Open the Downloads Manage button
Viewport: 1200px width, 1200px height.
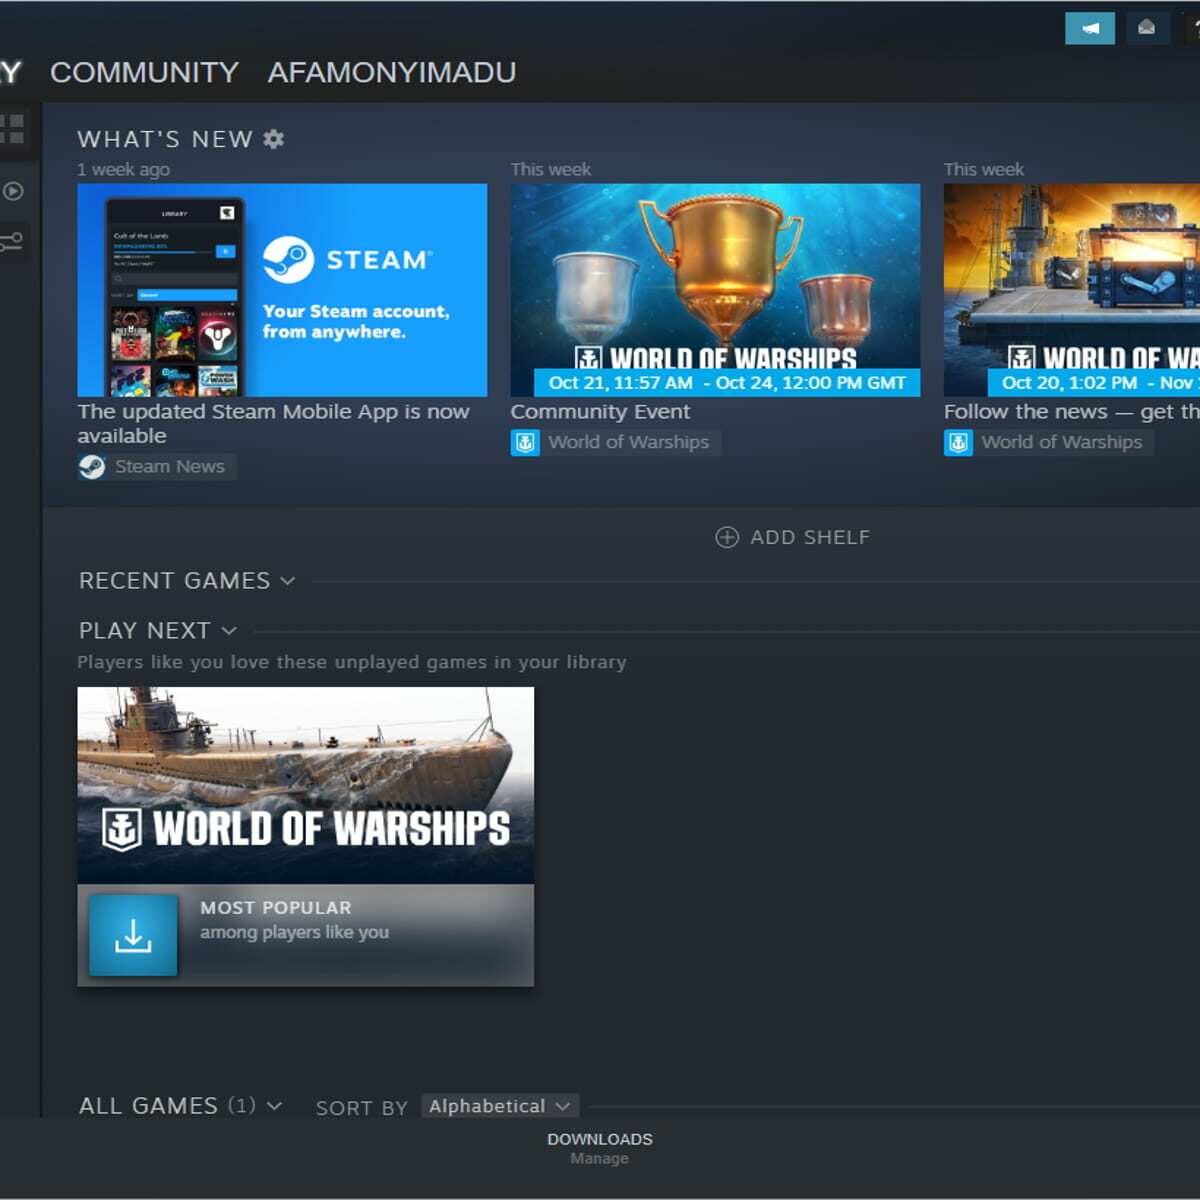(x=600, y=1148)
